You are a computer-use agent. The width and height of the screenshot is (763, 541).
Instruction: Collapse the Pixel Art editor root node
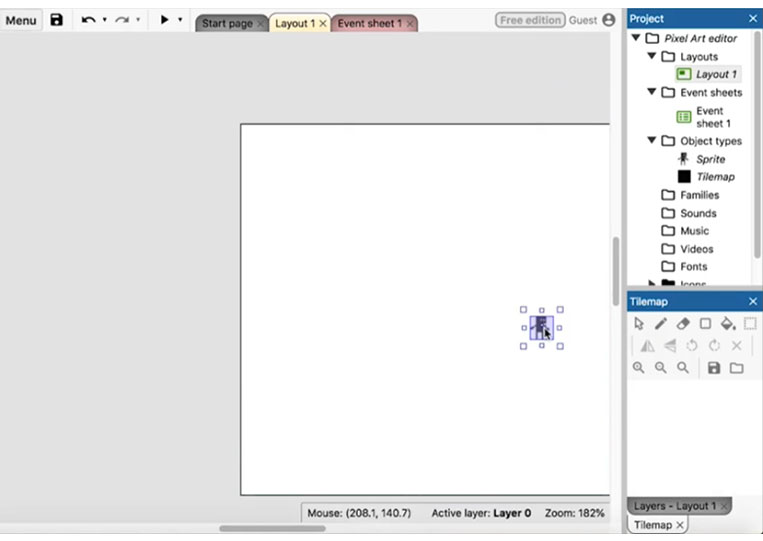(x=636, y=37)
